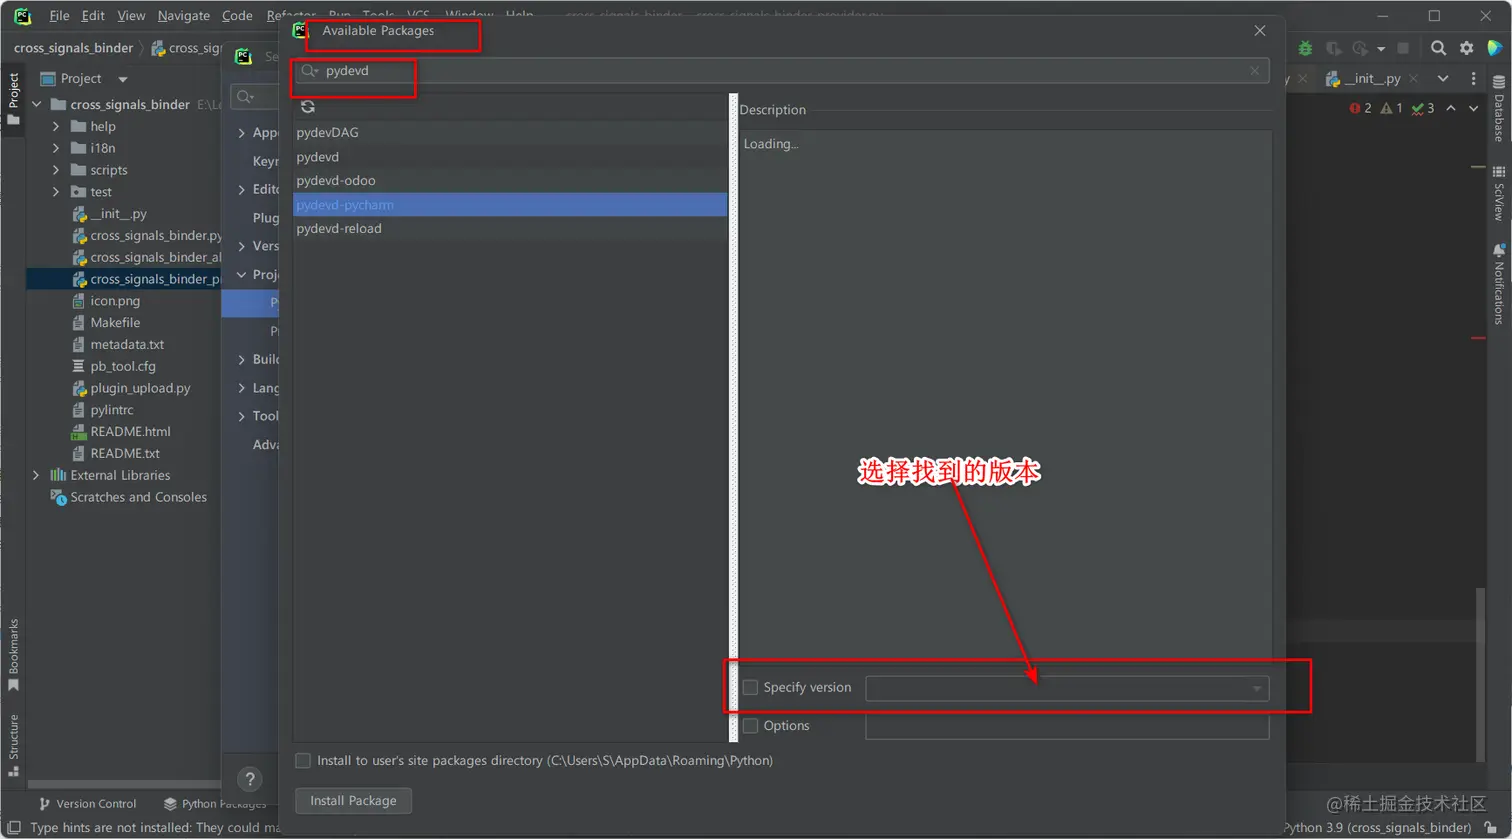Enable the Specify version checkbox

750,688
